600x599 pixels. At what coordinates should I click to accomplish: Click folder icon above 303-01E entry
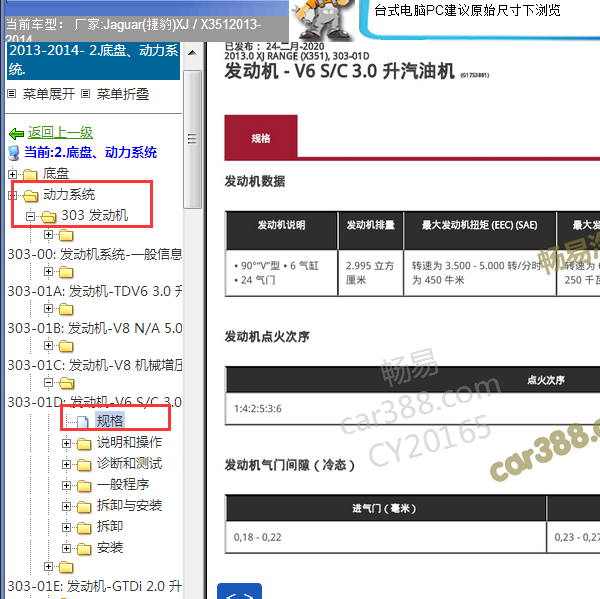pyautogui.click(x=66, y=567)
